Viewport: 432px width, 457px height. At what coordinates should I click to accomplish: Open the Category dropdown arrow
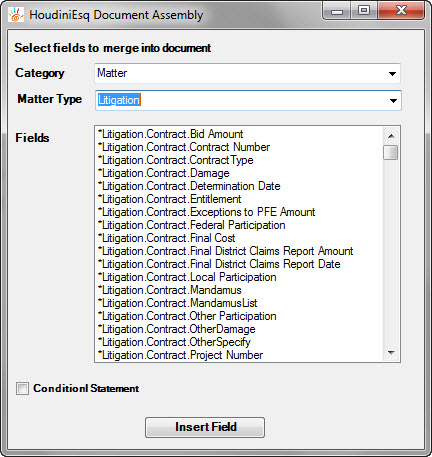click(x=392, y=74)
